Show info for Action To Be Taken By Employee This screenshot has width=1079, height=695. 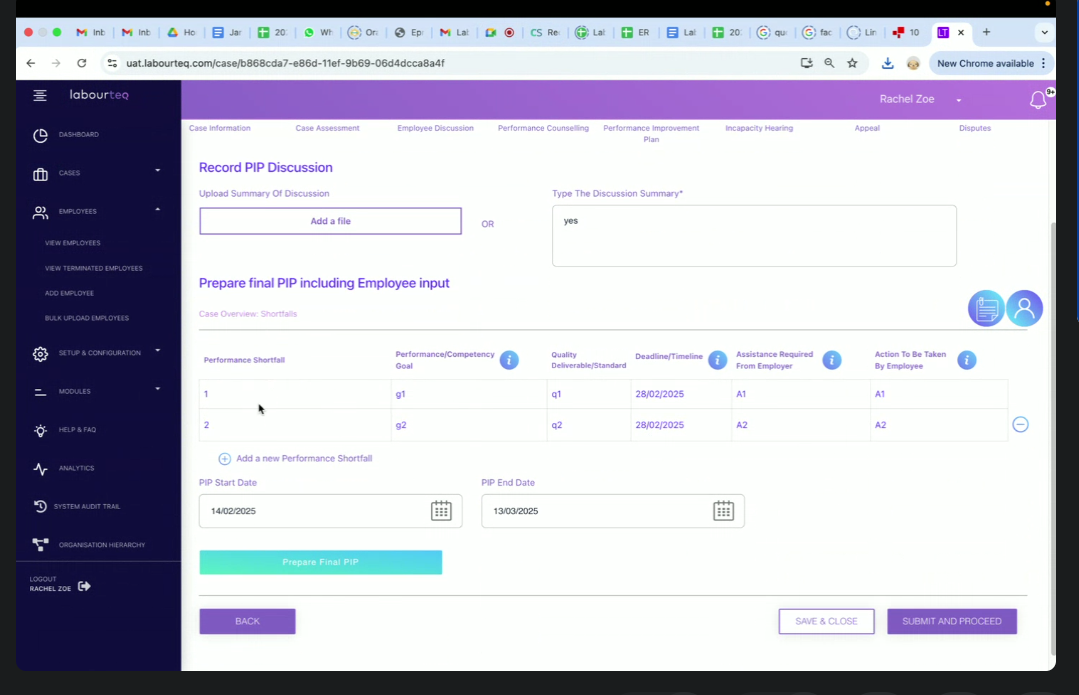click(x=966, y=360)
